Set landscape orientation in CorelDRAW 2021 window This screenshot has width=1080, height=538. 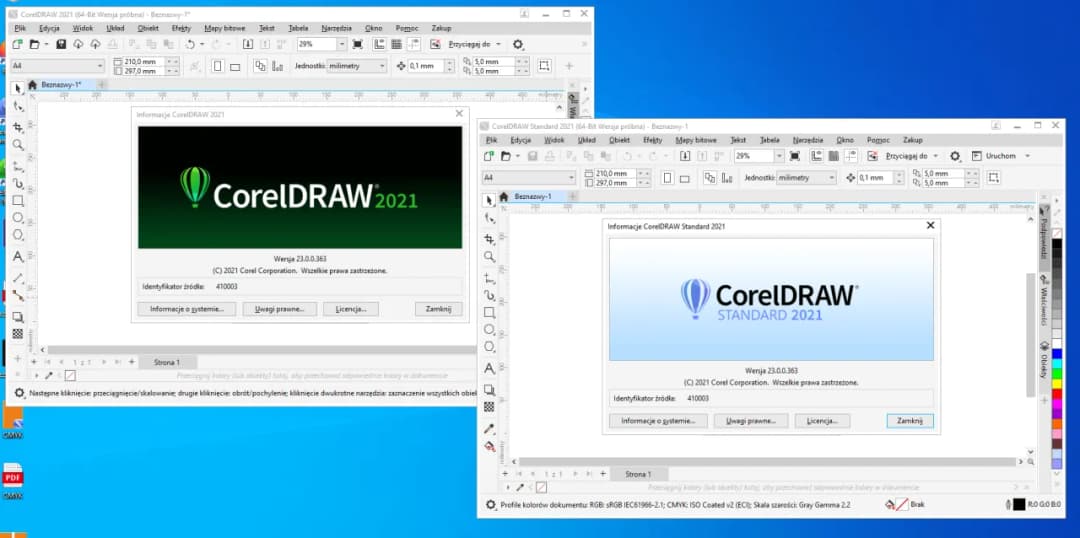click(235, 66)
